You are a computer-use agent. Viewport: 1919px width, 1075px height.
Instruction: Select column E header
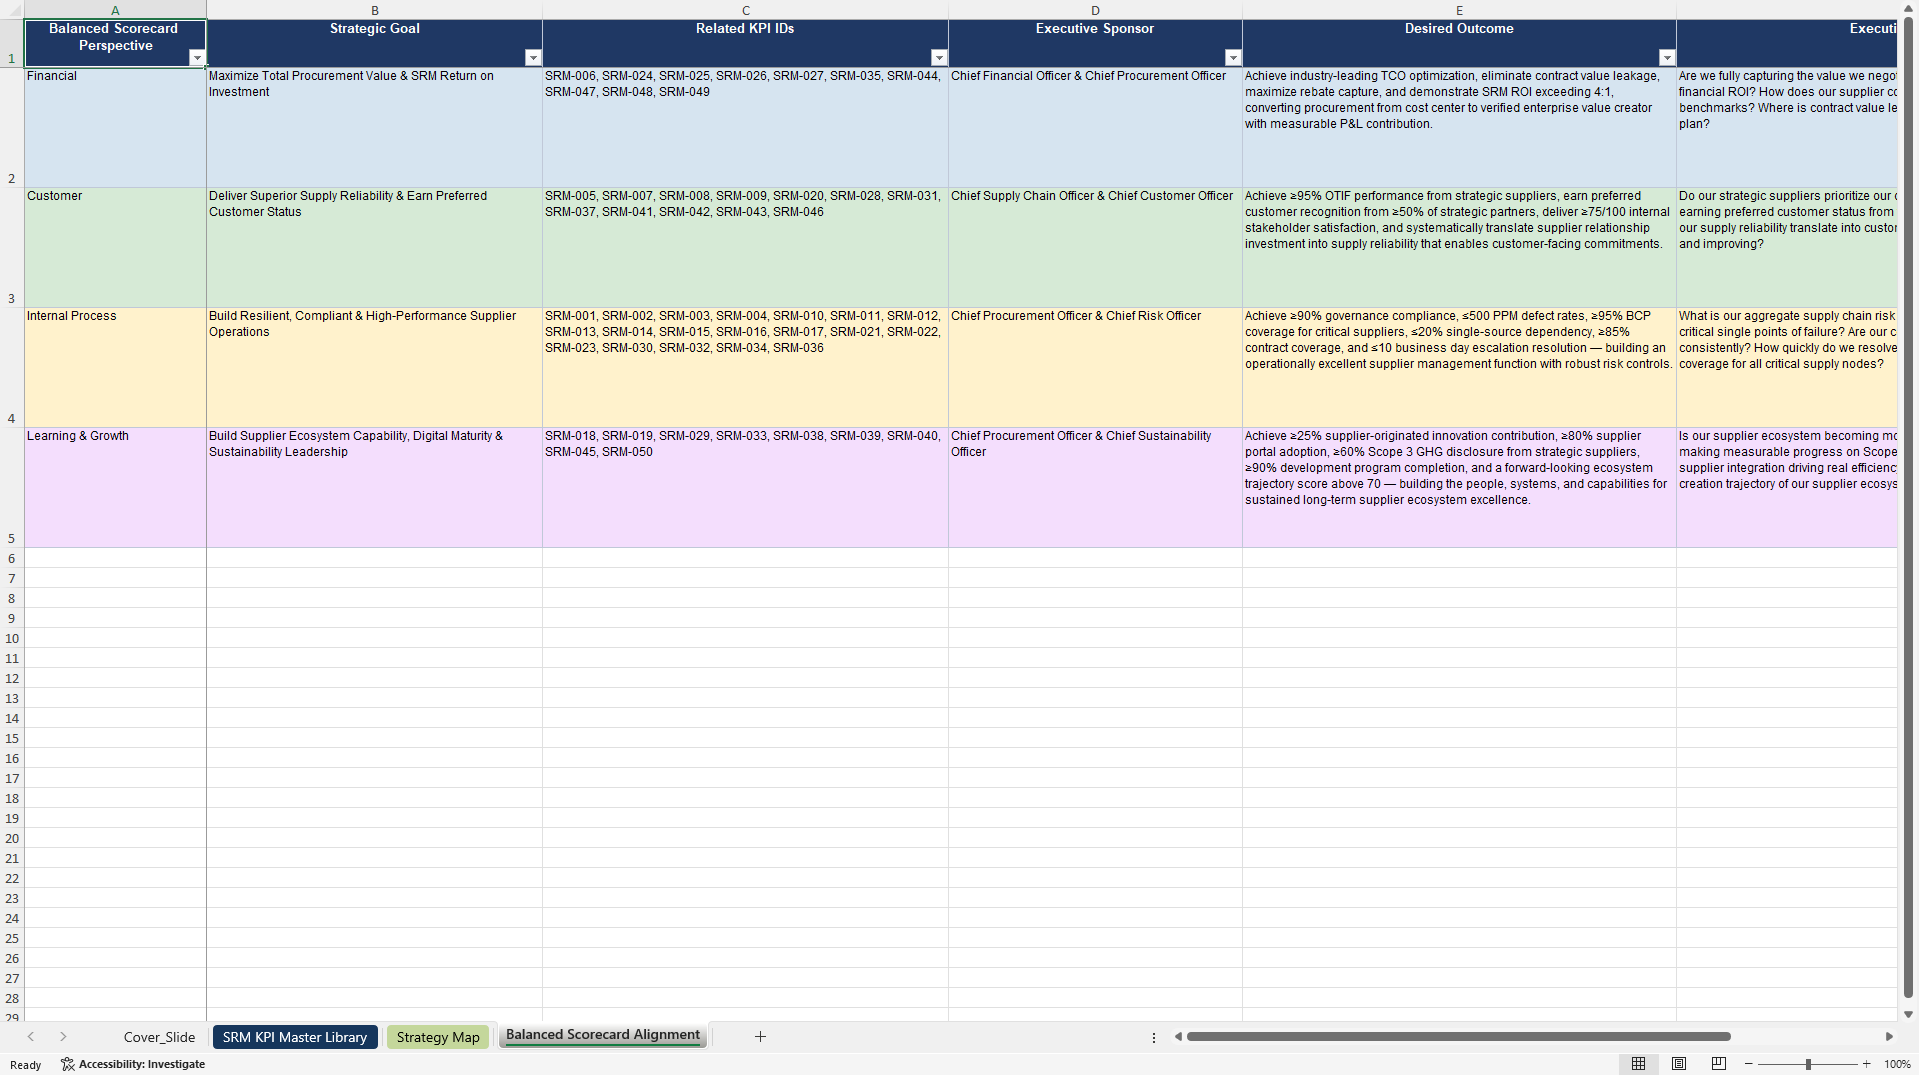[x=1459, y=10]
